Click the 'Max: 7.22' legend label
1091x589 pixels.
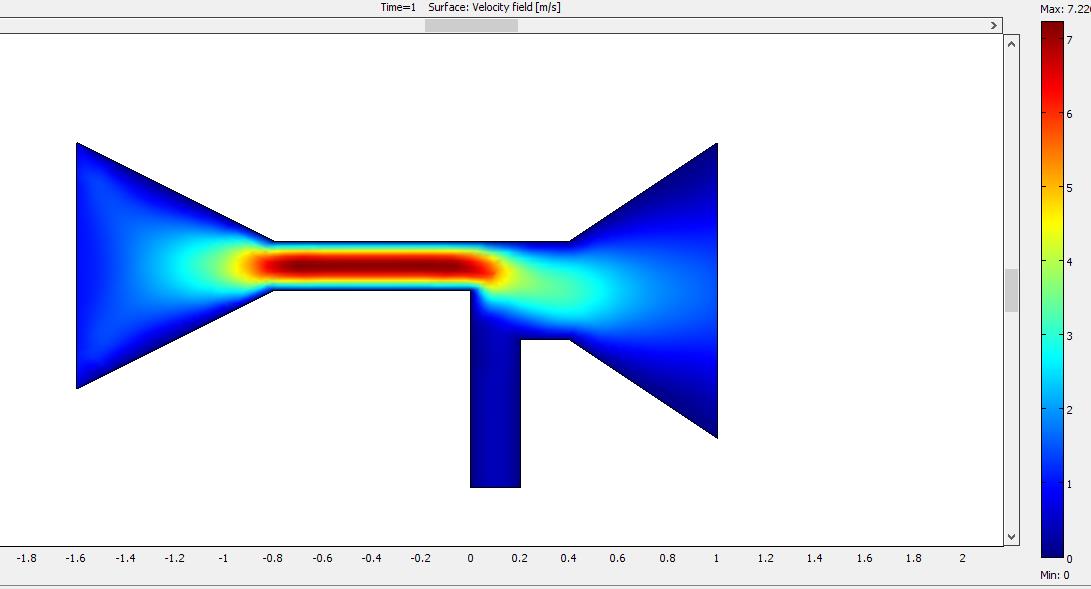1065,9
